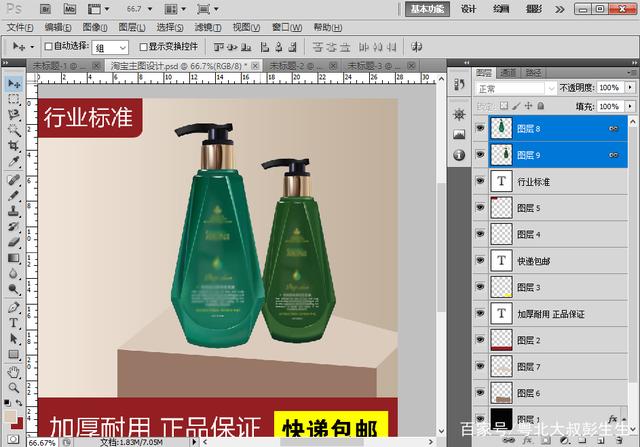Toggle visibility of 快递包邮 text layer
This screenshot has height=447, width=640.
point(480,260)
